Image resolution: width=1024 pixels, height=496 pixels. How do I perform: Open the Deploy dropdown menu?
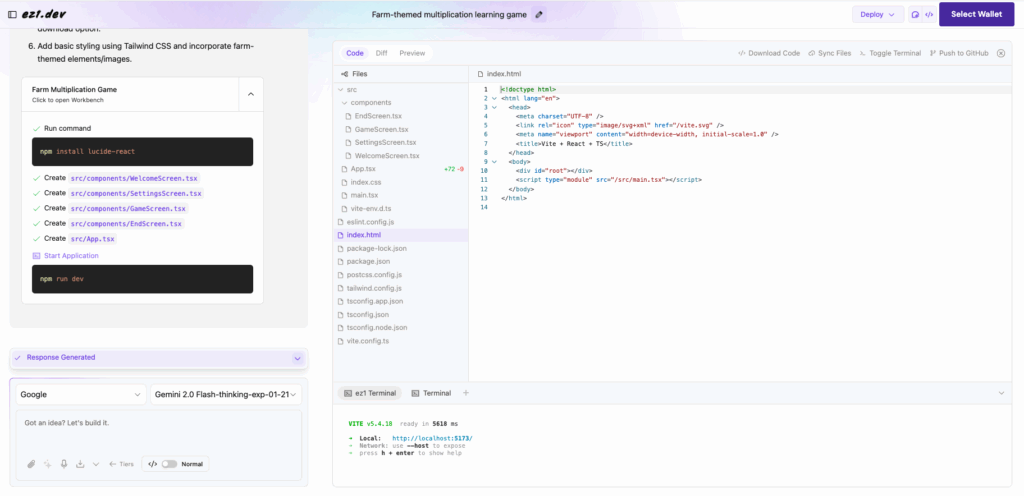pos(877,15)
